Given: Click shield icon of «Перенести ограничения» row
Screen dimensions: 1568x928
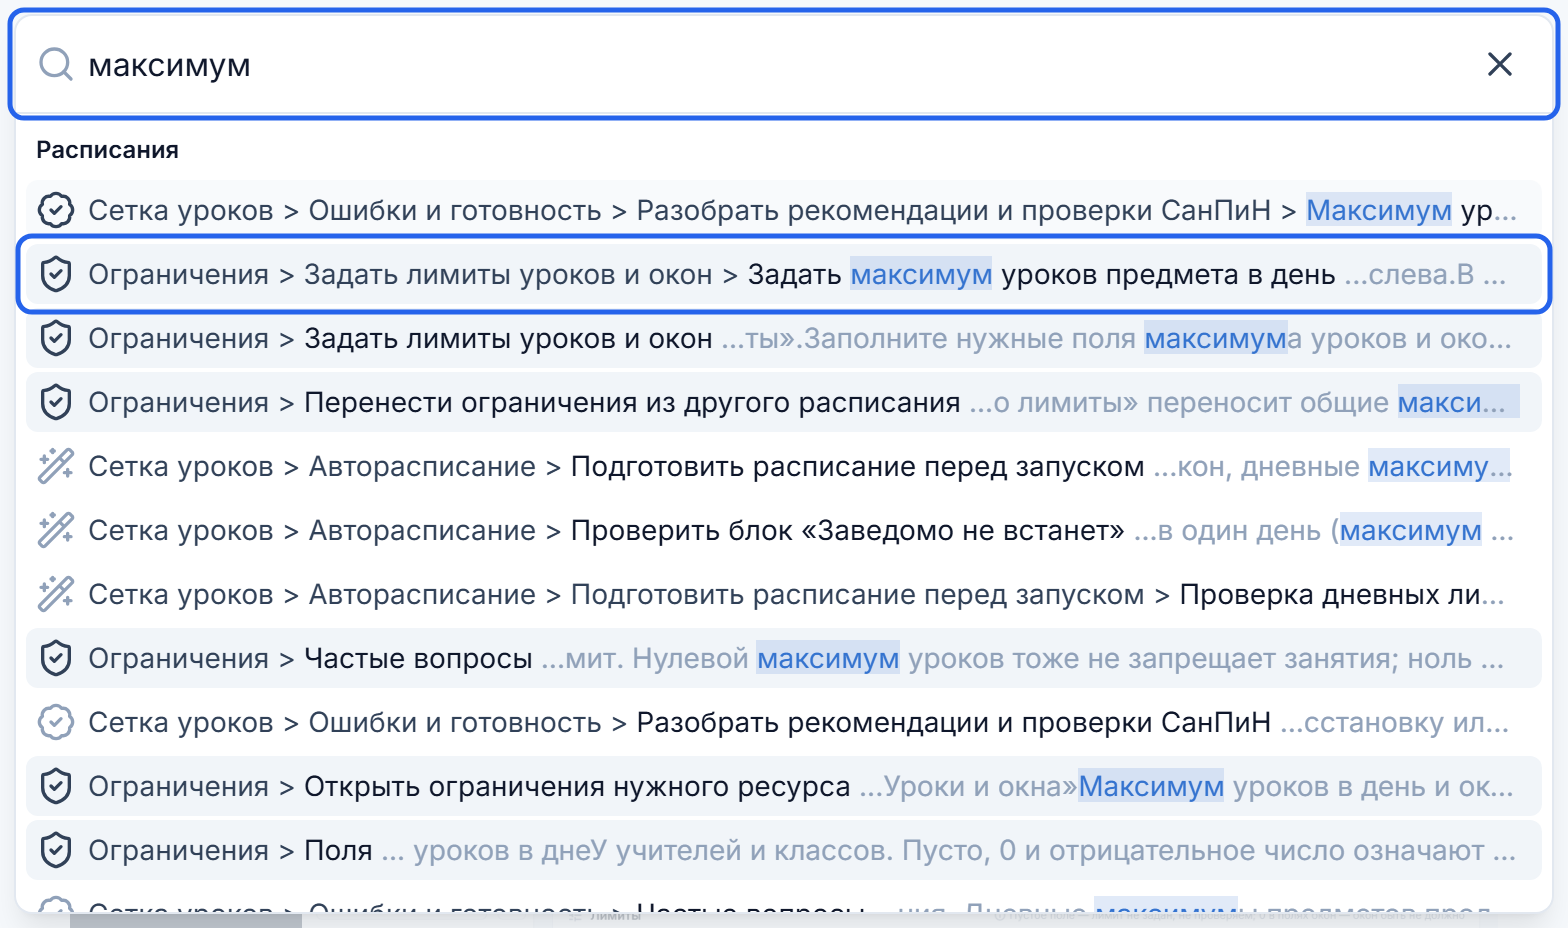Looking at the screenshot, I should pos(56,402).
